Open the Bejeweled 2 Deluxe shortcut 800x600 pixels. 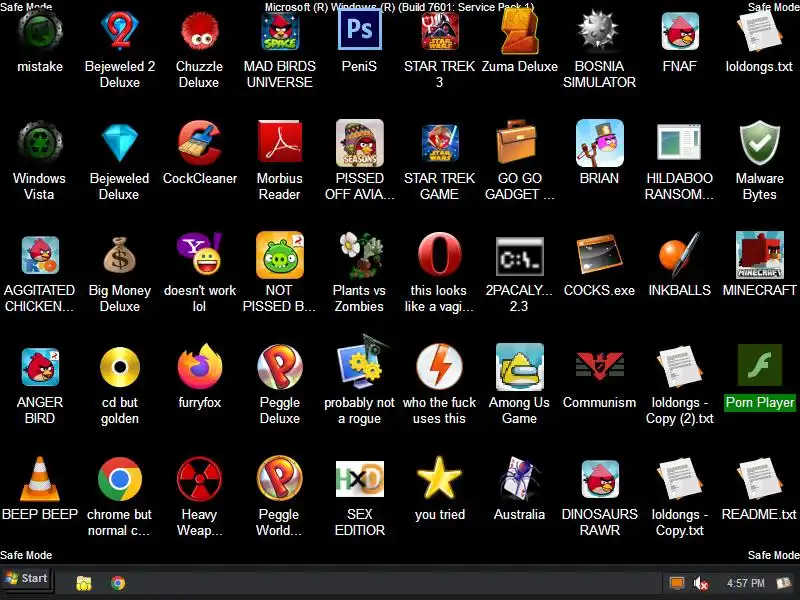click(x=120, y=32)
